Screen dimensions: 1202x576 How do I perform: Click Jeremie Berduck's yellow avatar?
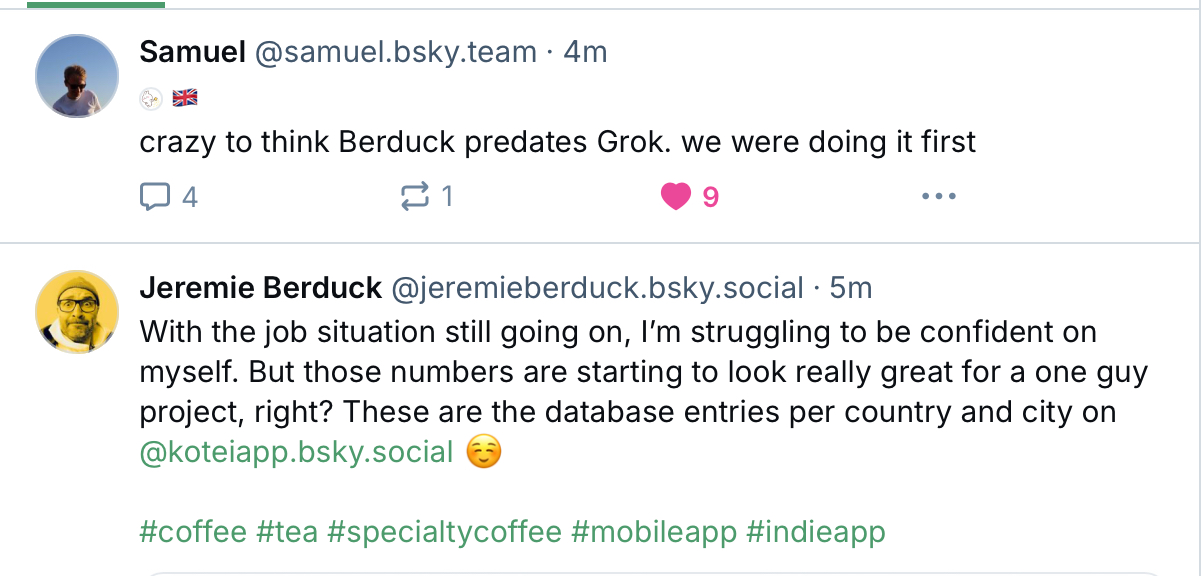coord(77,311)
